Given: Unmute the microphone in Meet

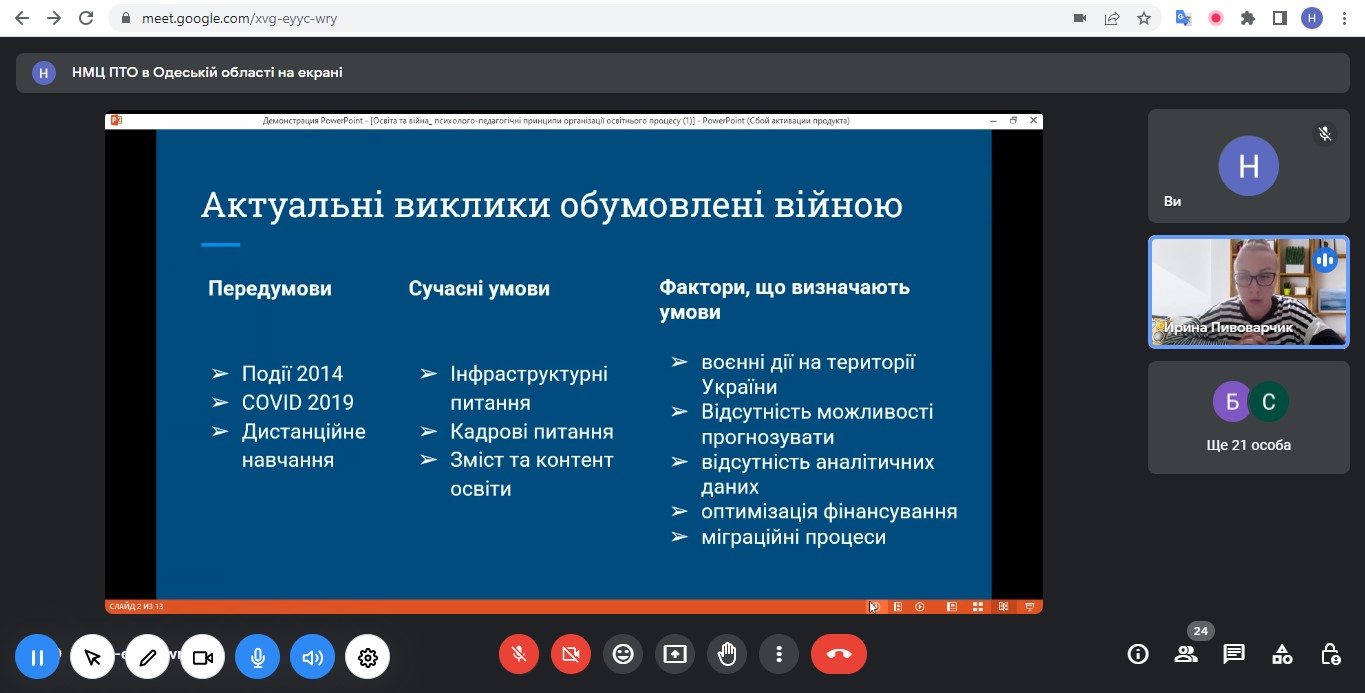Looking at the screenshot, I should (x=519, y=654).
